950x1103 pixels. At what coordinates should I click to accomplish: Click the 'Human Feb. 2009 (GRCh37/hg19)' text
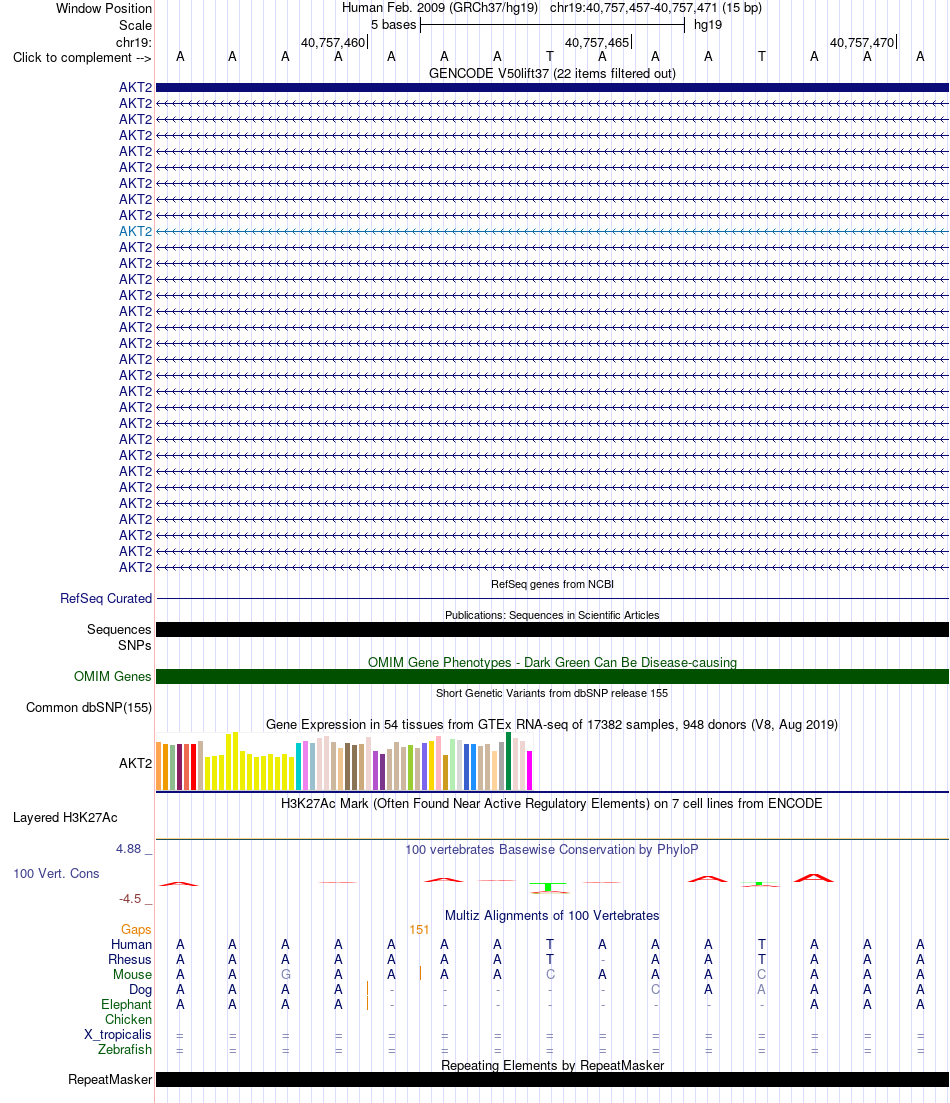tap(440, 8)
